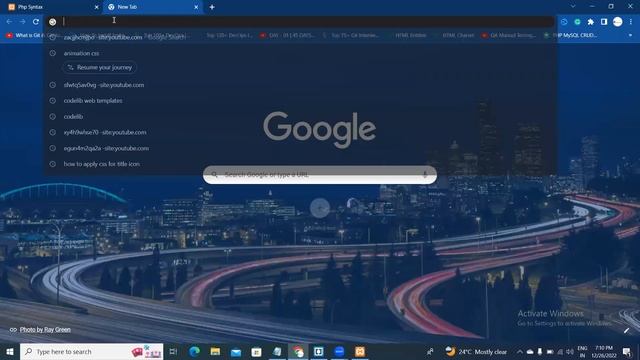Select the New Tab browser tab
Screen dimensions: 640x360
[x=153, y=7]
